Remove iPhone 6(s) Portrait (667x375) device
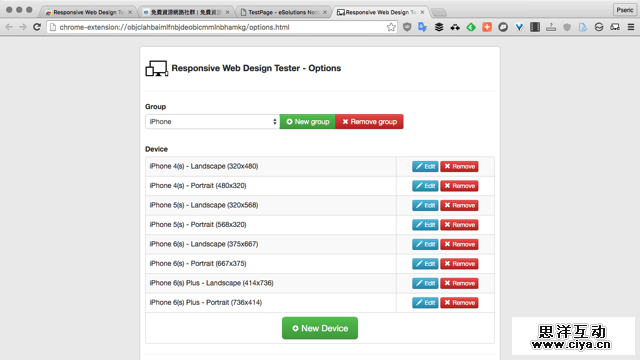Screen dimensions: 640x360 [459, 264]
